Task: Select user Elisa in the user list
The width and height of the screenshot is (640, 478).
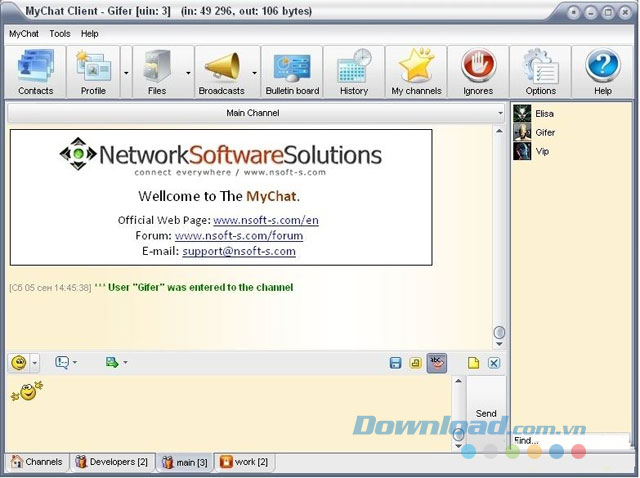Action: point(544,114)
